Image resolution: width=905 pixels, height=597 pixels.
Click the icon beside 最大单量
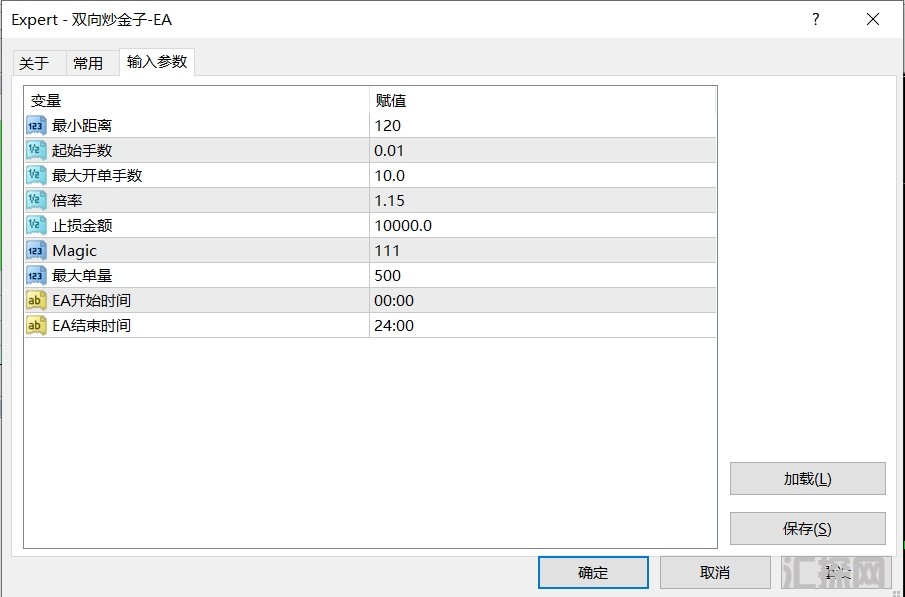click(x=36, y=275)
